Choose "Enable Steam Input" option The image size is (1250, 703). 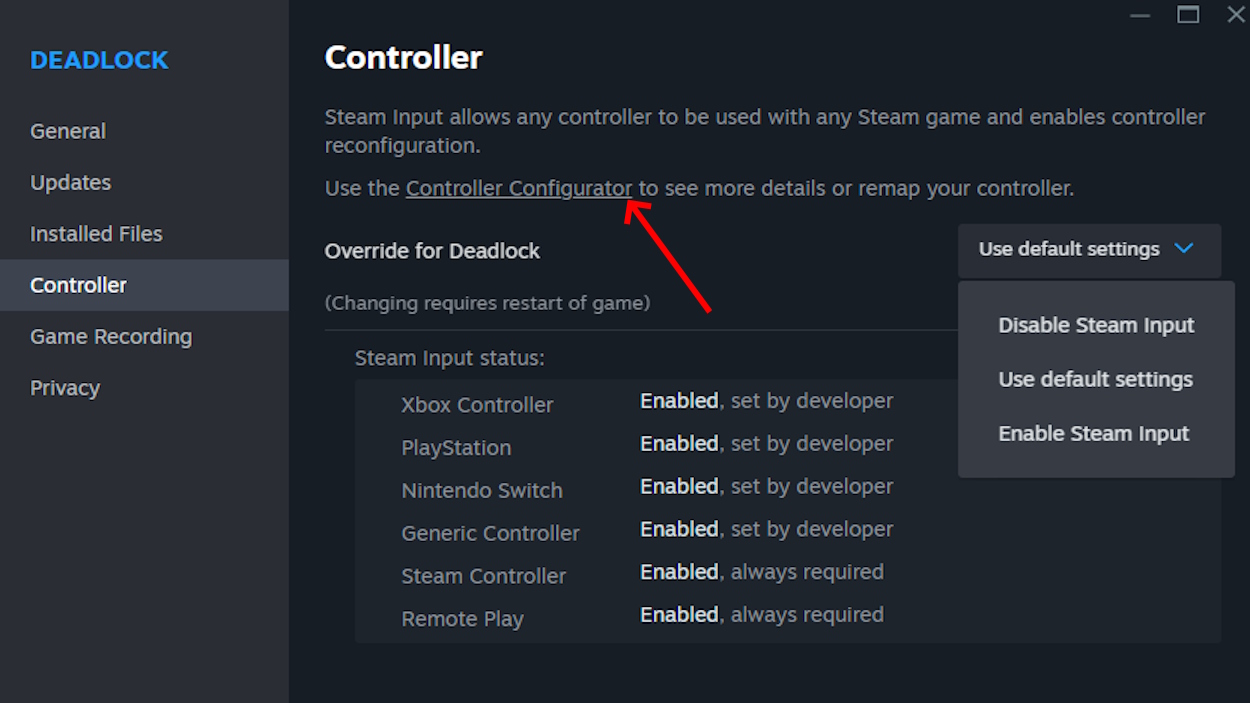[1094, 433]
